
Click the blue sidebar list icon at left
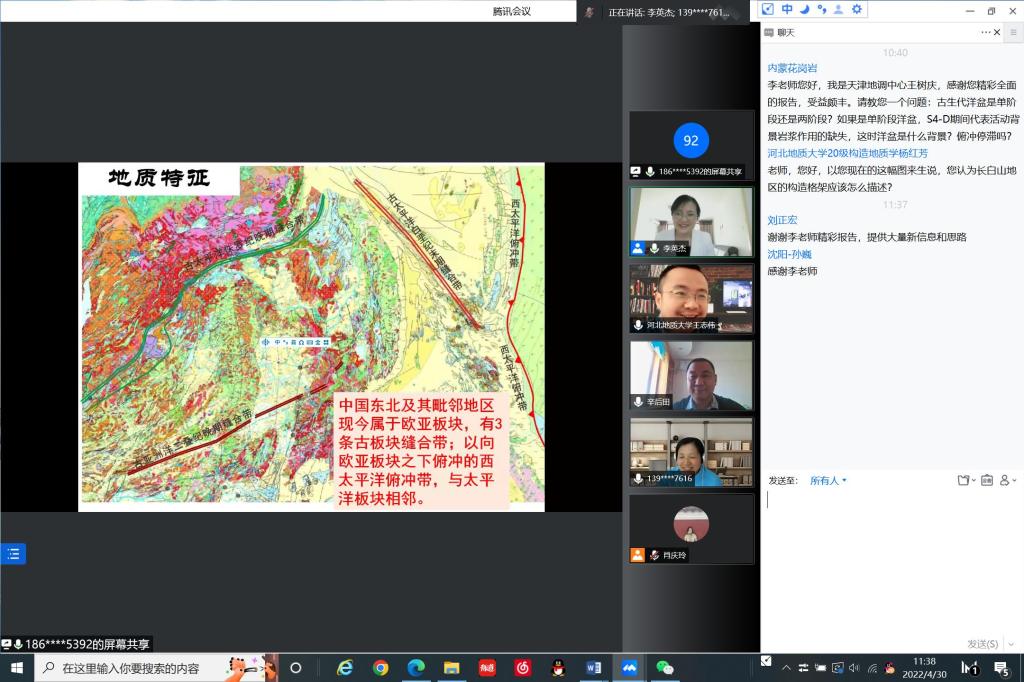tap(13, 554)
